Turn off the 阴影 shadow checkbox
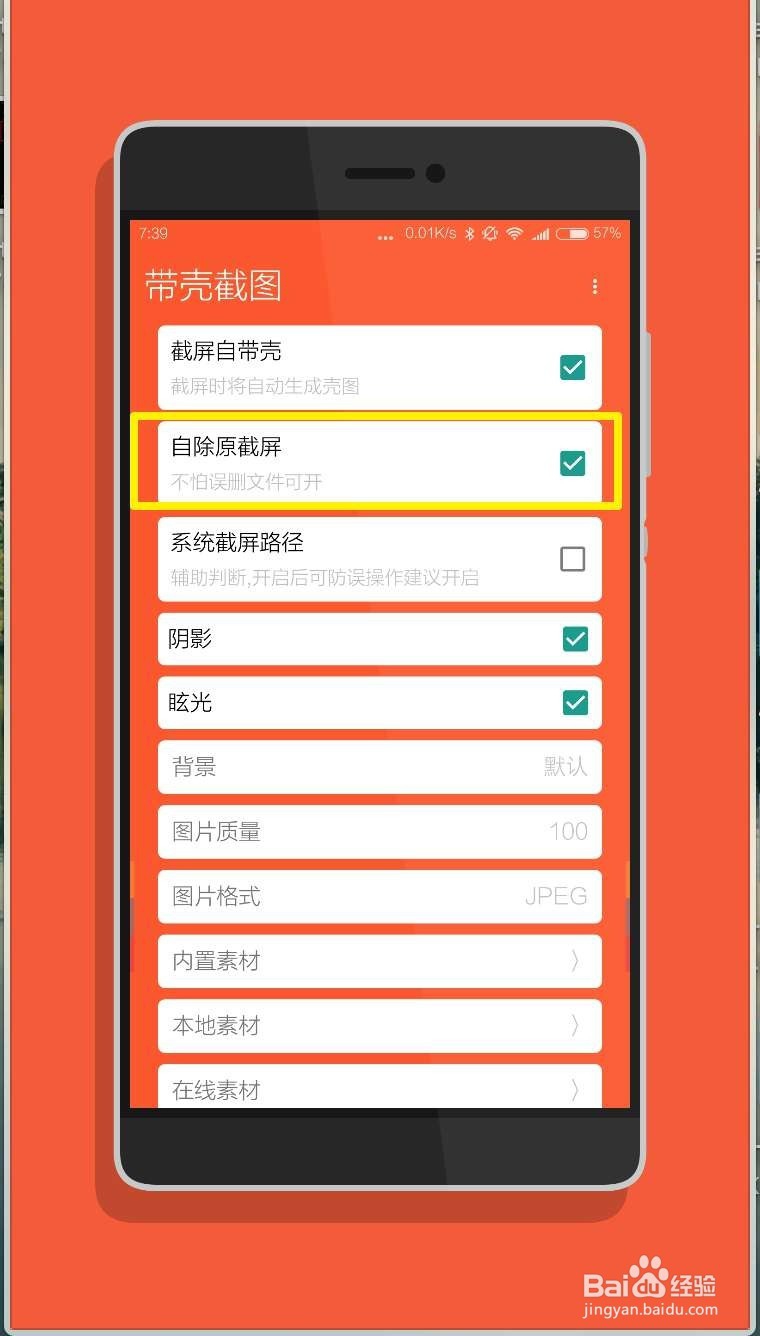This screenshot has width=760, height=1336. (575, 639)
